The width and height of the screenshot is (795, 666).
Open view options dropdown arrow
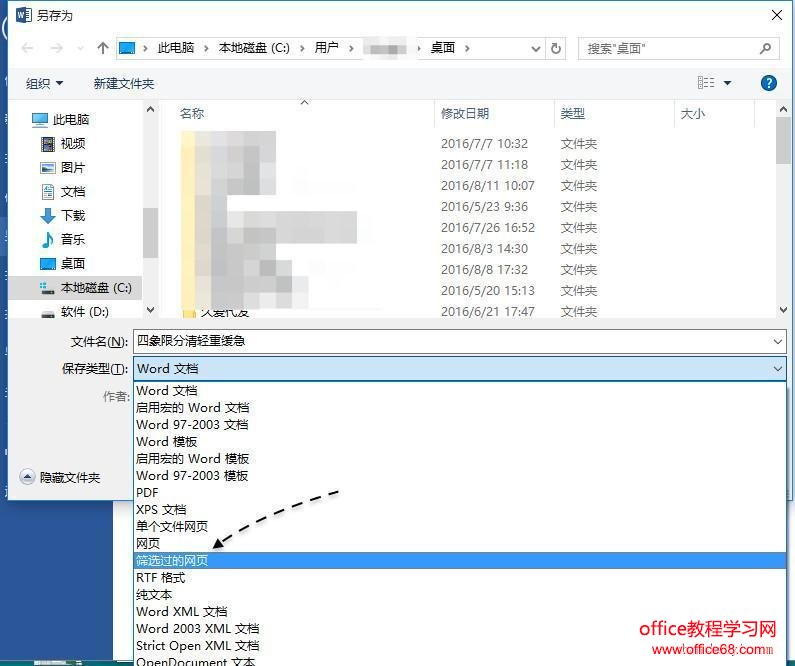pyautogui.click(x=727, y=83)
